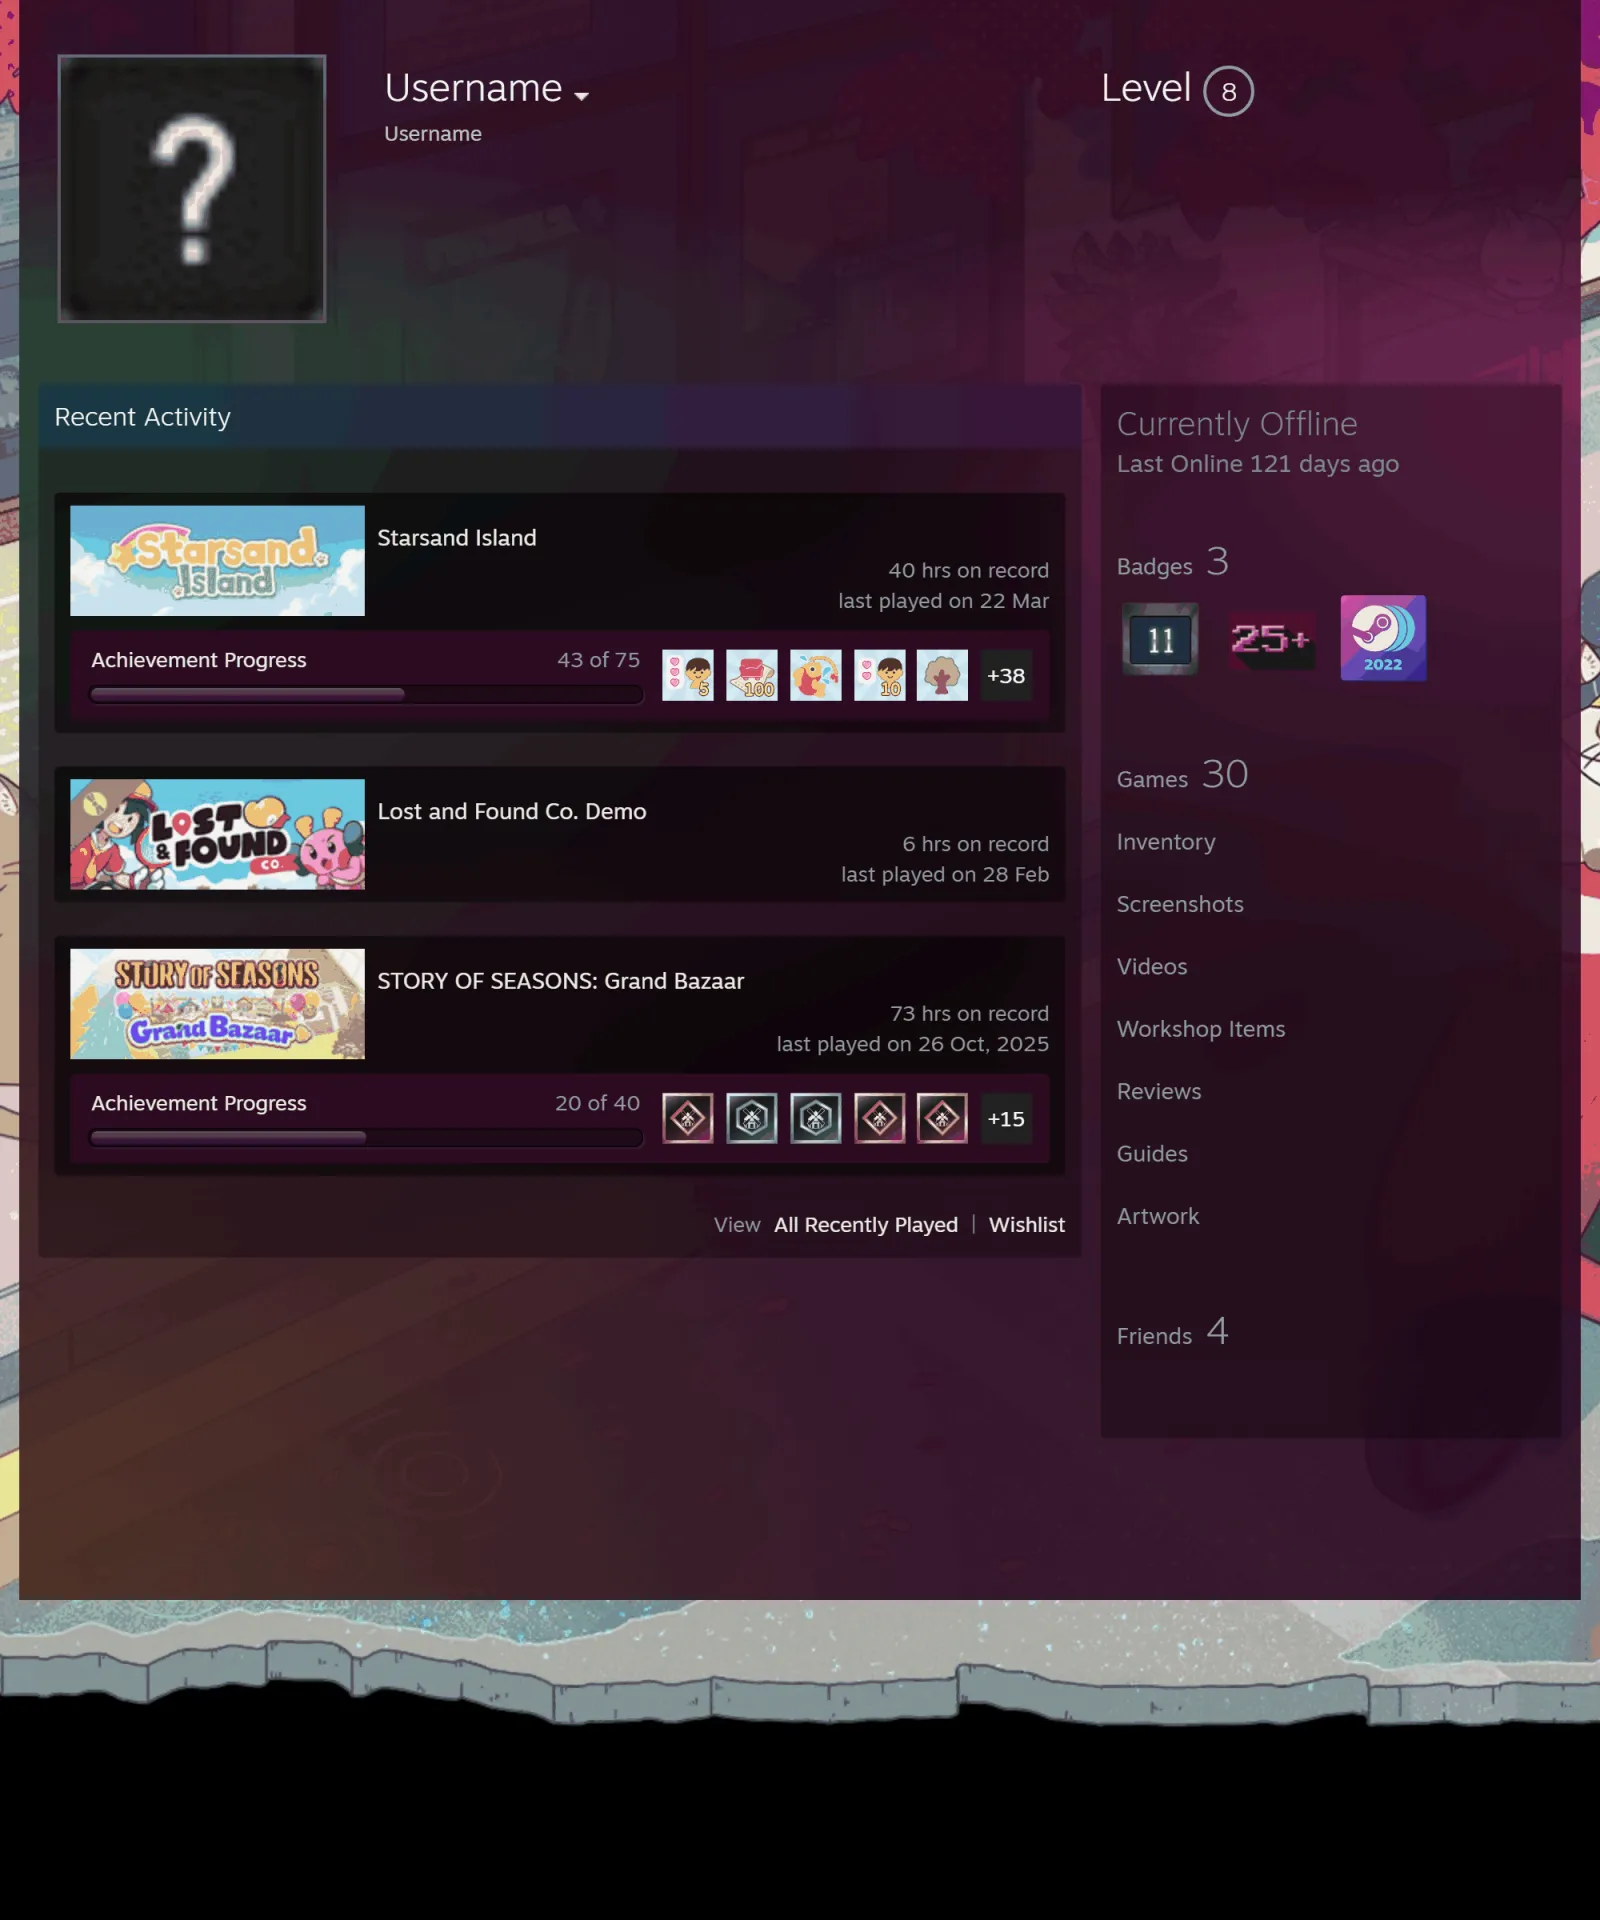Open the first Starsand Island achievement icon
Screen dimensions: 1600x1920
coord(688,675)
